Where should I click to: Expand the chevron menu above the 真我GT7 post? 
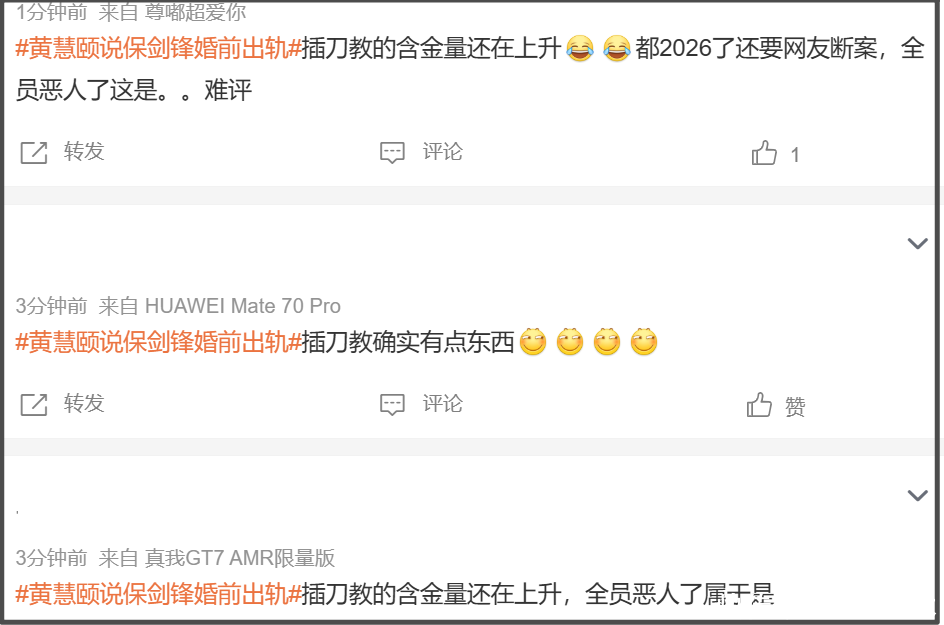click(918, 495)
